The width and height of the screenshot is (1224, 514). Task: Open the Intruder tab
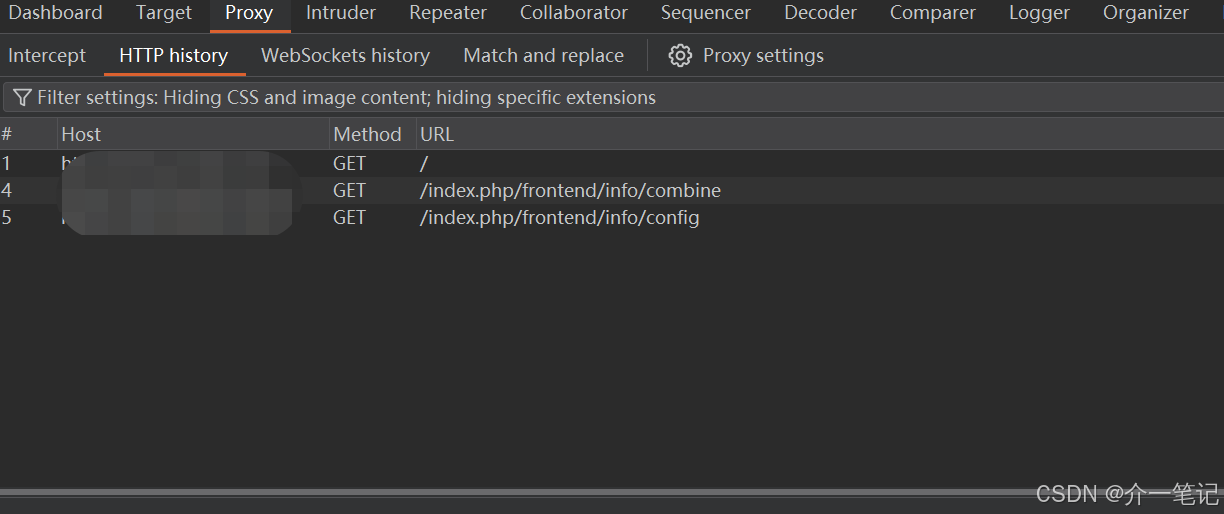[x=341, y=13]
